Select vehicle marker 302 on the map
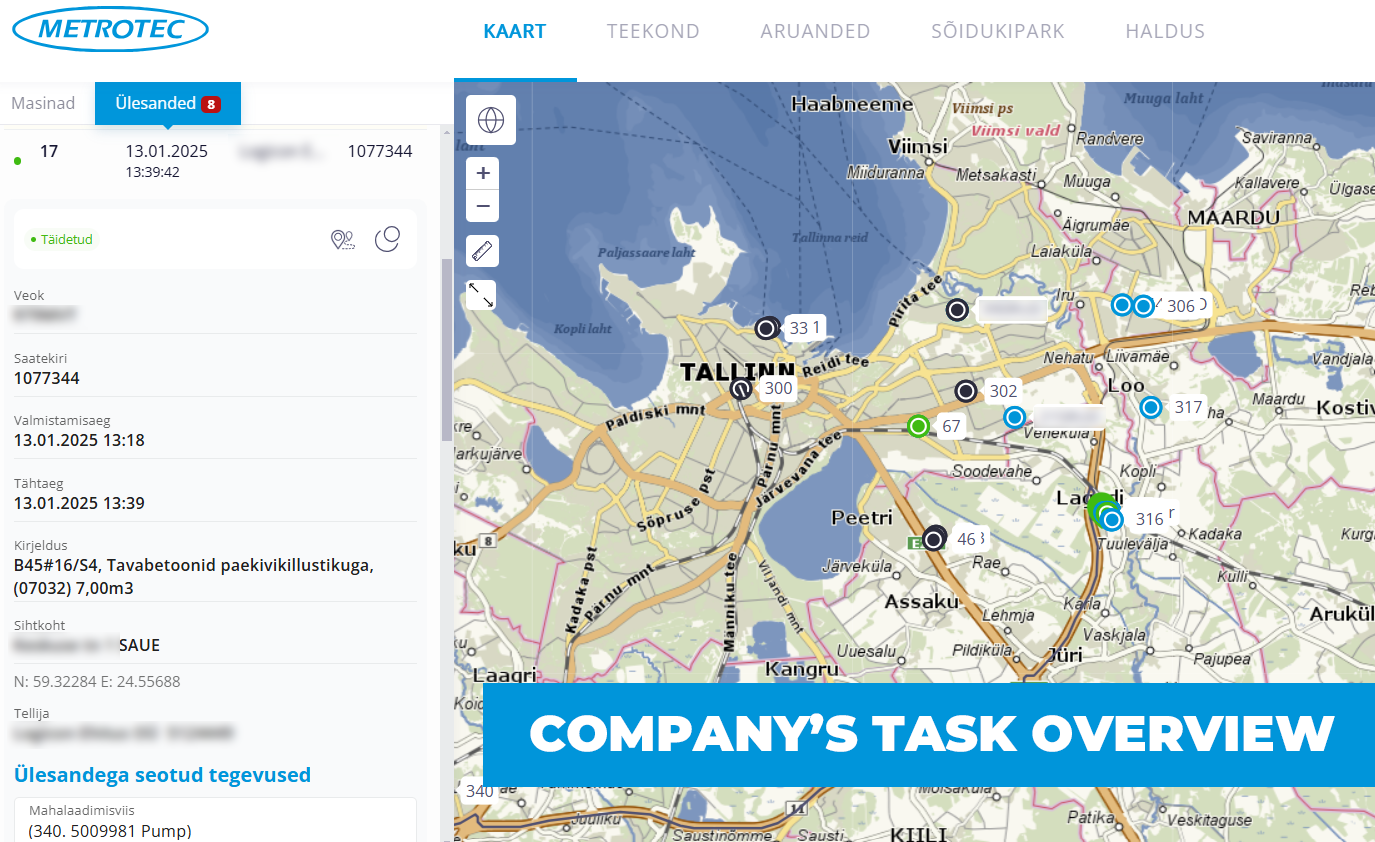Viewport: 1375px width, 842px height. click(x=966, y=392)
